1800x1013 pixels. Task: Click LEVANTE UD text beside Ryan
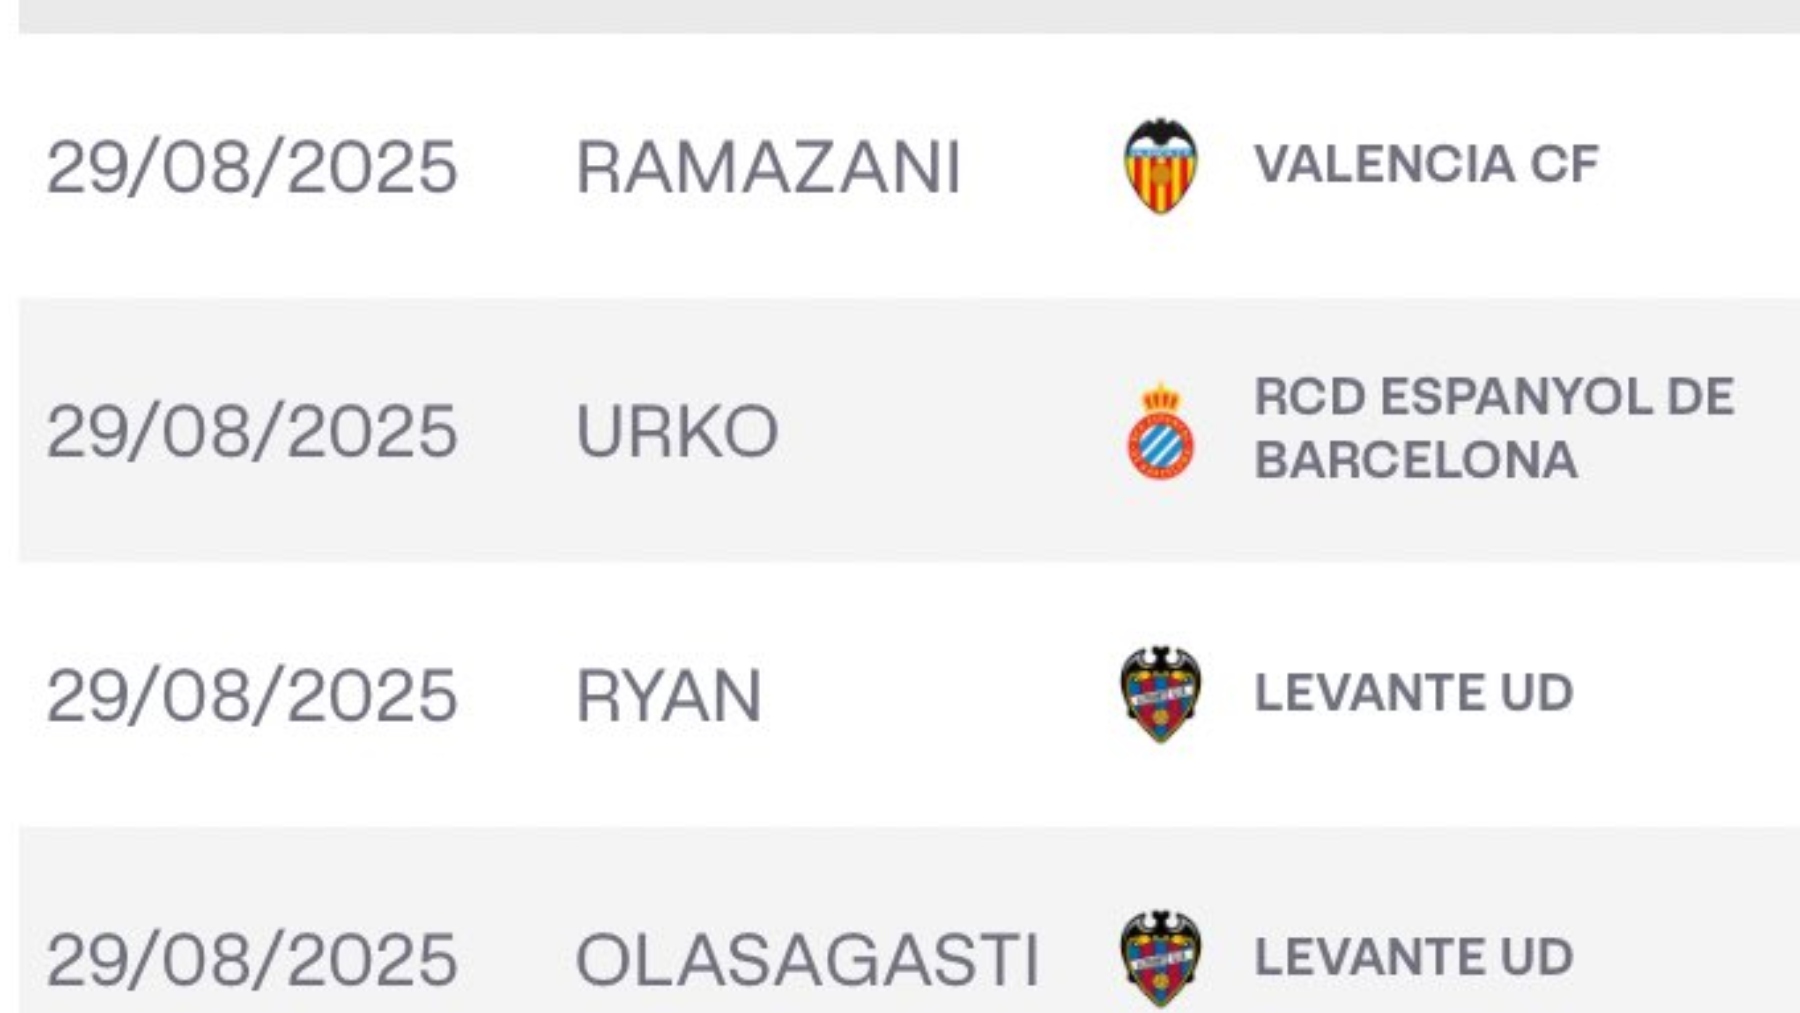(1413, 693)
